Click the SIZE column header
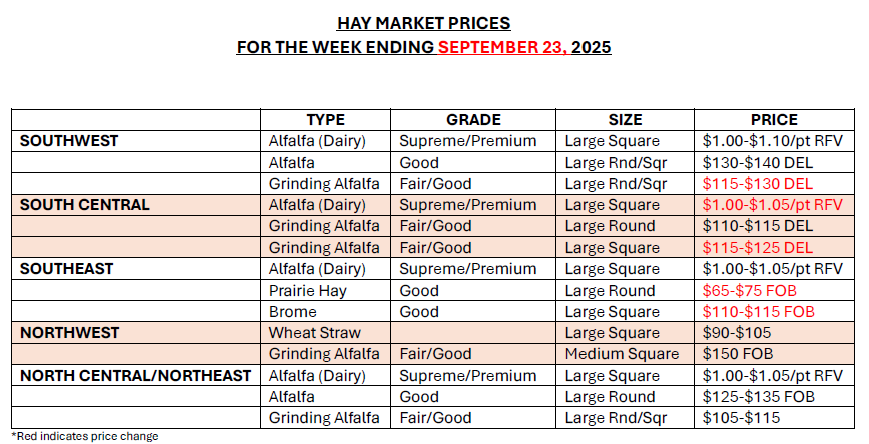869x444 pixels. click(x=625, y=120)
